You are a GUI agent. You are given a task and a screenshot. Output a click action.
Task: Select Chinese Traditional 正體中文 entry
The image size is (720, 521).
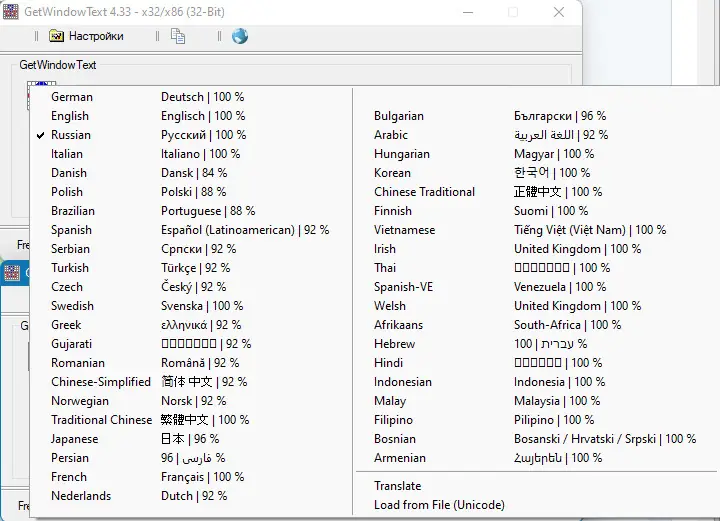click(536, 192)
